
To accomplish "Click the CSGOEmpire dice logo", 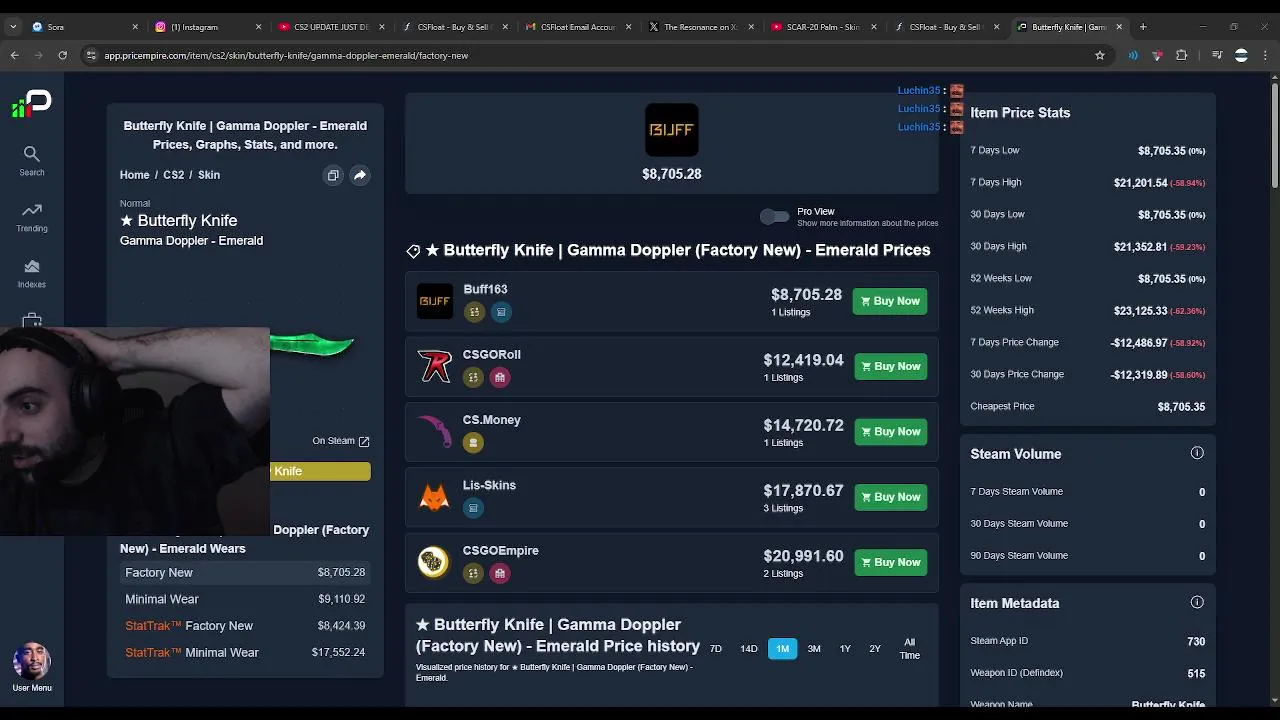I will tap(433, 562).
